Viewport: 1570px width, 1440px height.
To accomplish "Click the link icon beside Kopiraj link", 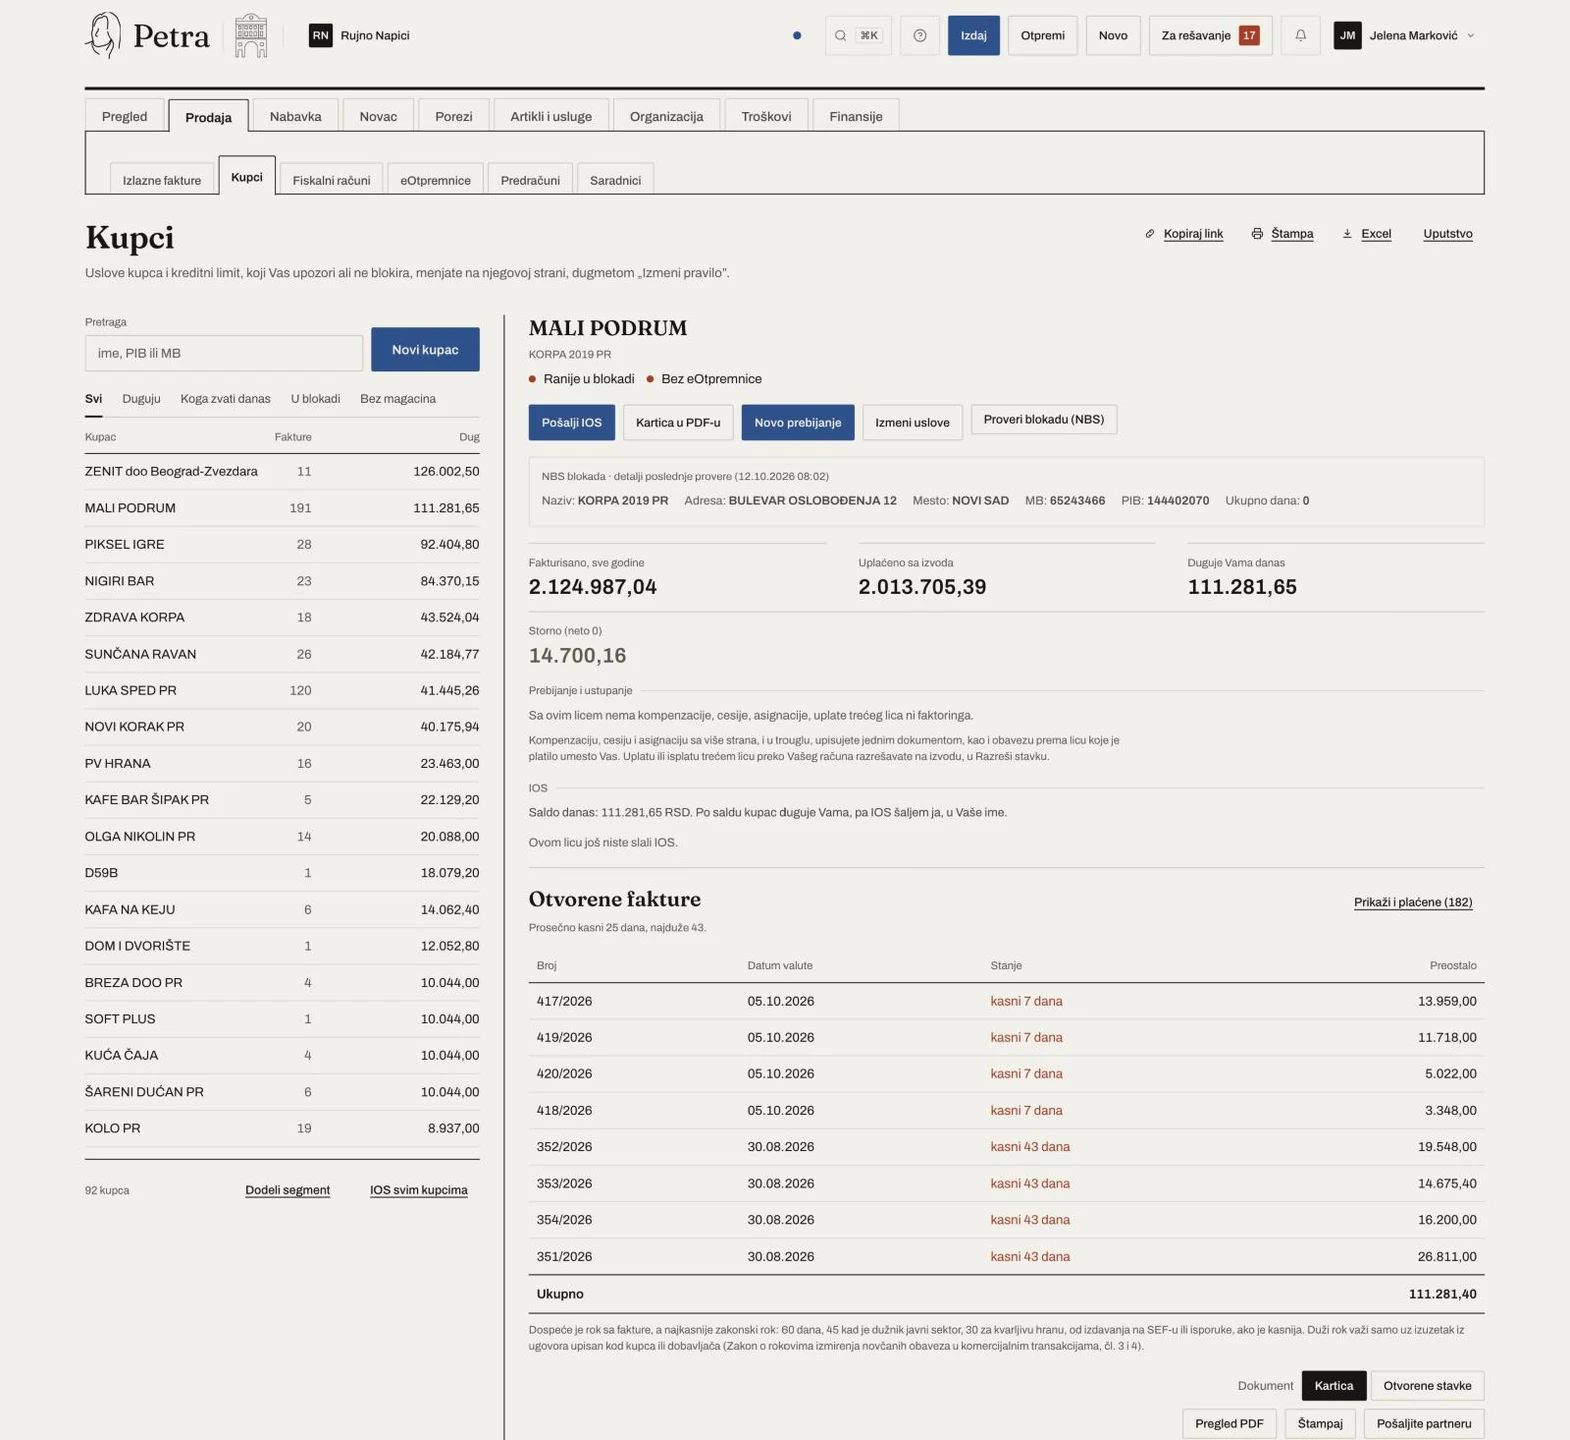I will pyautogui.click(x=1150, y=234).
